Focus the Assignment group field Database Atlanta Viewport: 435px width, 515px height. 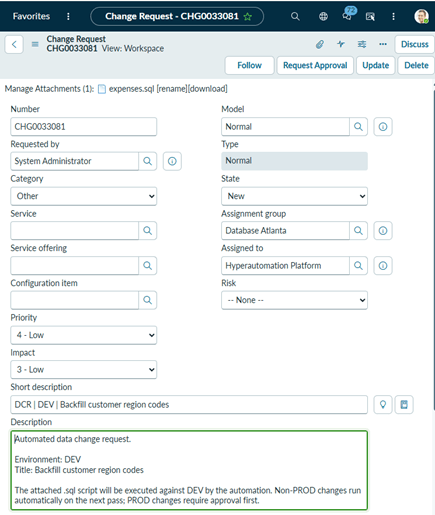click(286, 231)
